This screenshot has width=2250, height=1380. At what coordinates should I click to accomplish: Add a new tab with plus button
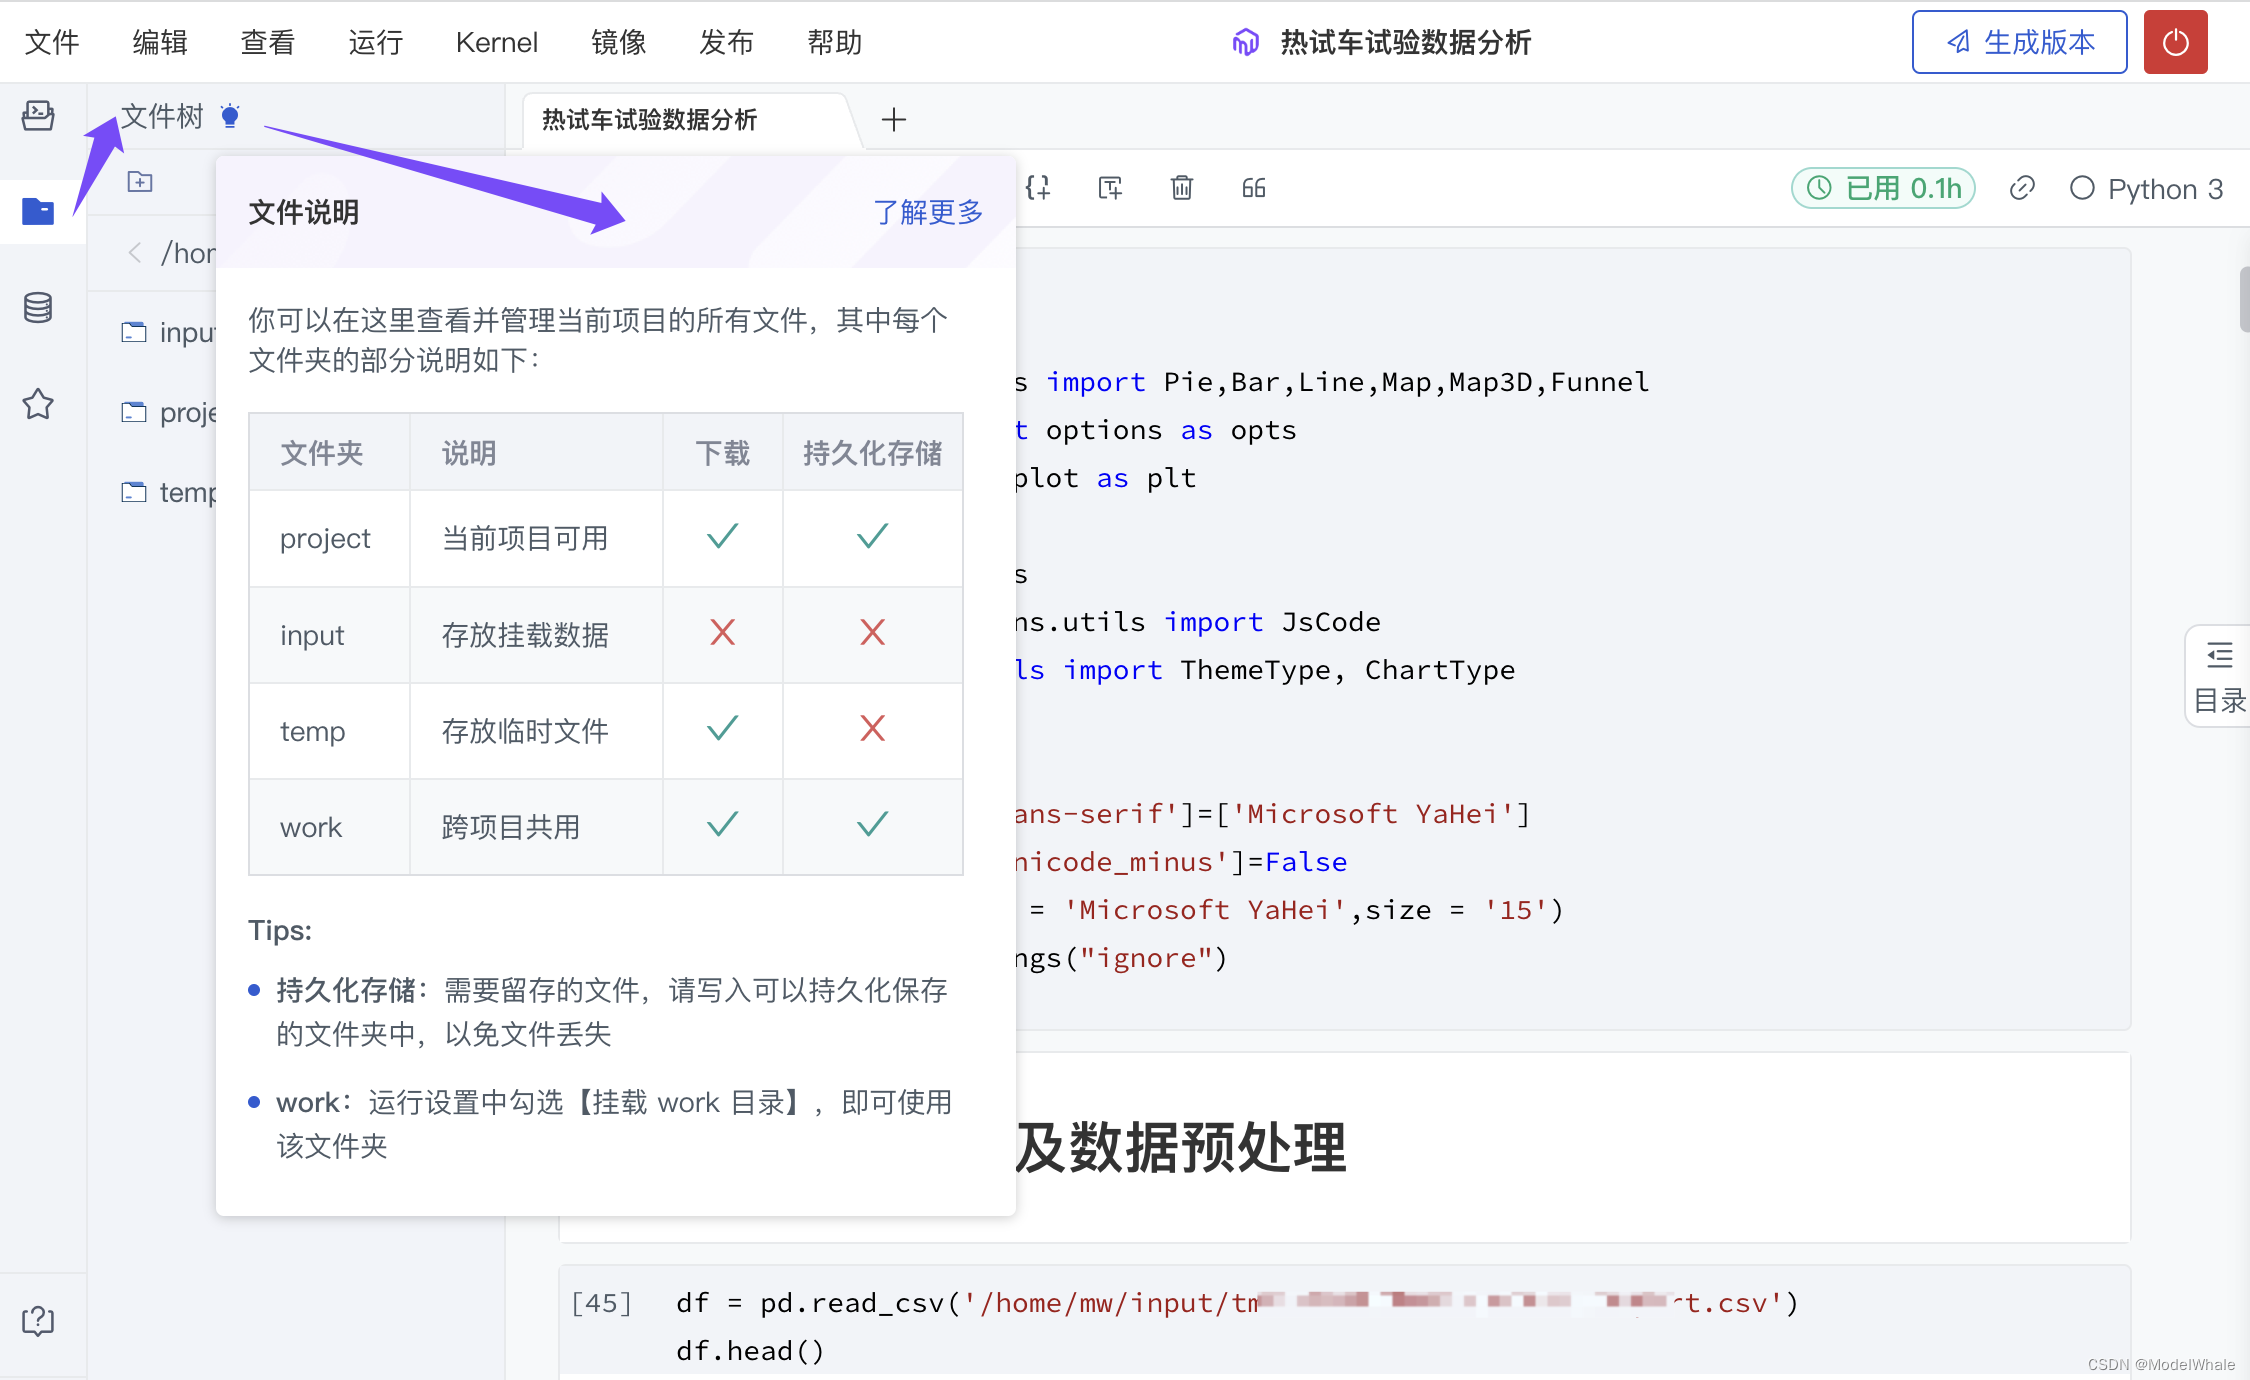pyautogui.click(x=894, y=120)
